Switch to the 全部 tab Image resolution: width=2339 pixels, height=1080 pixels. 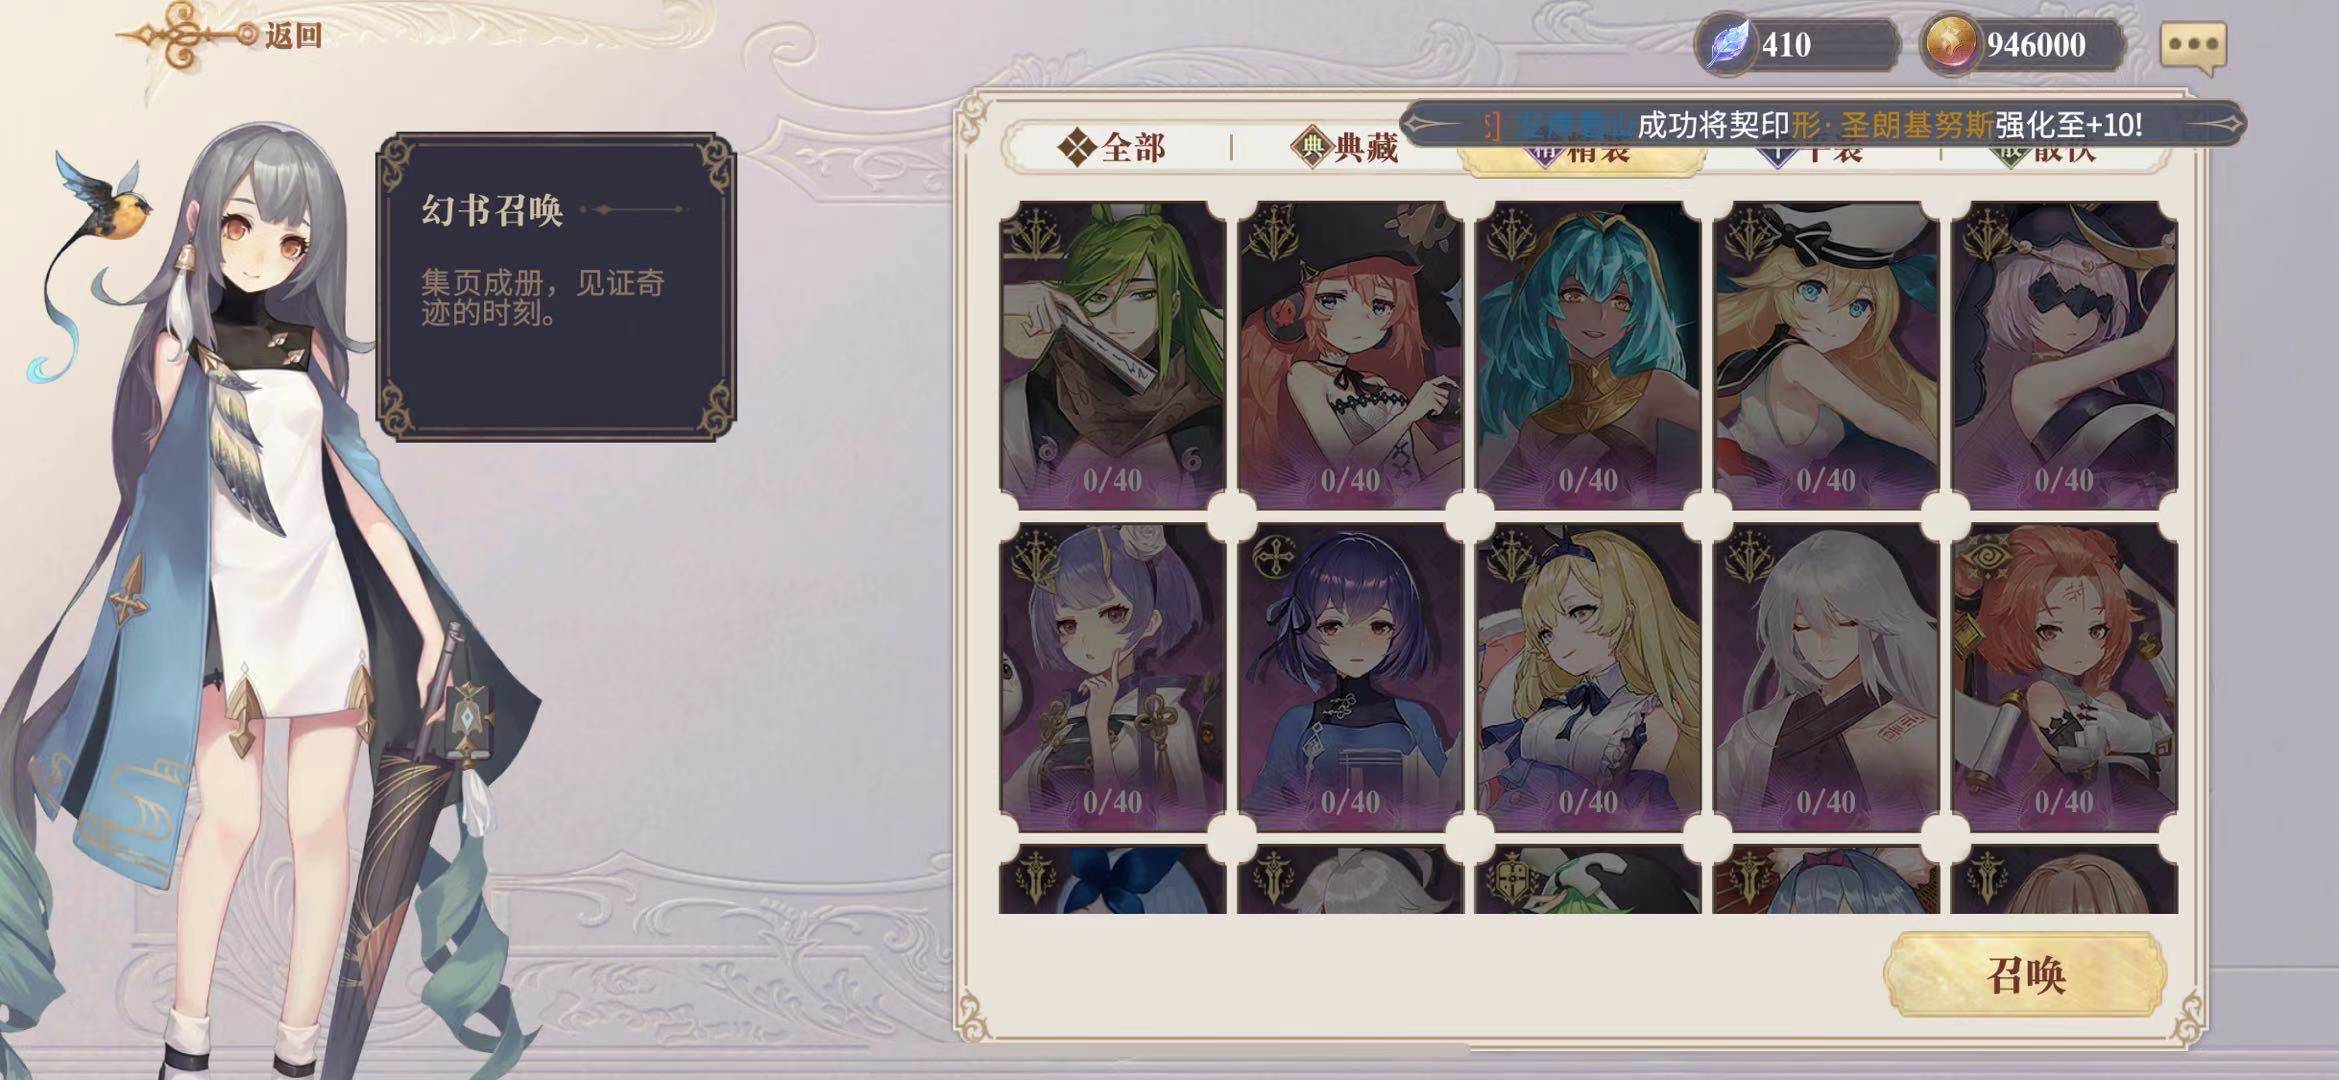pos(1111,148)
